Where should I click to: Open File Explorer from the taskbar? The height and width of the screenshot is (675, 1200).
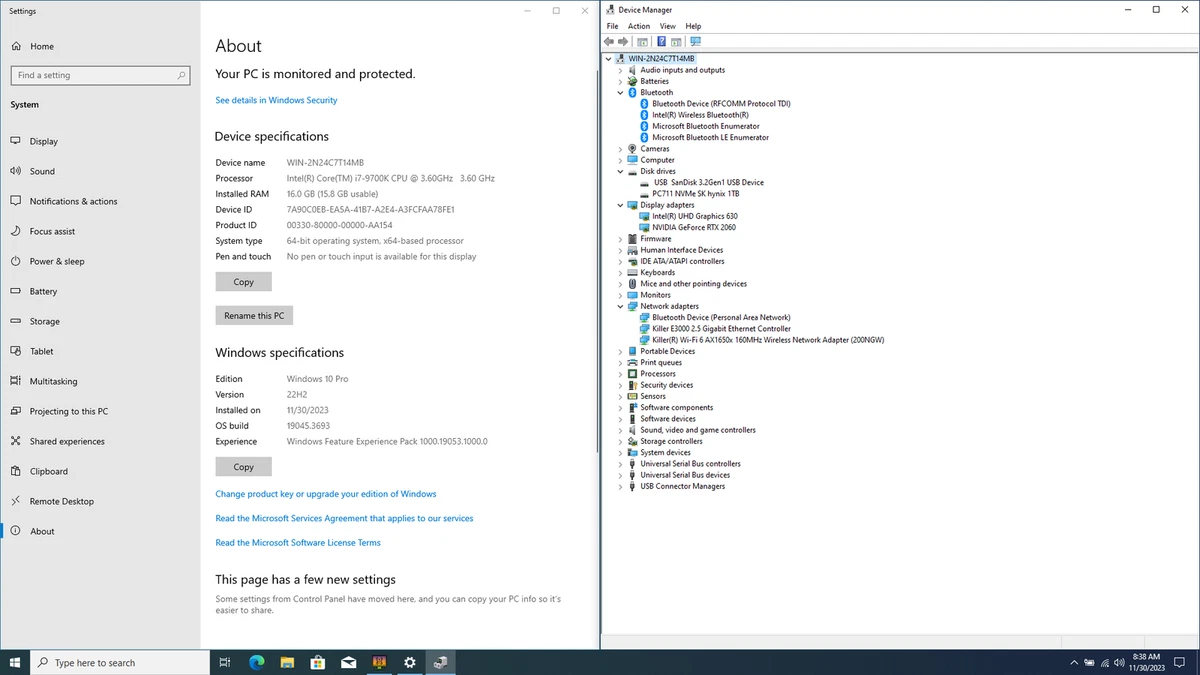(287, 662)
